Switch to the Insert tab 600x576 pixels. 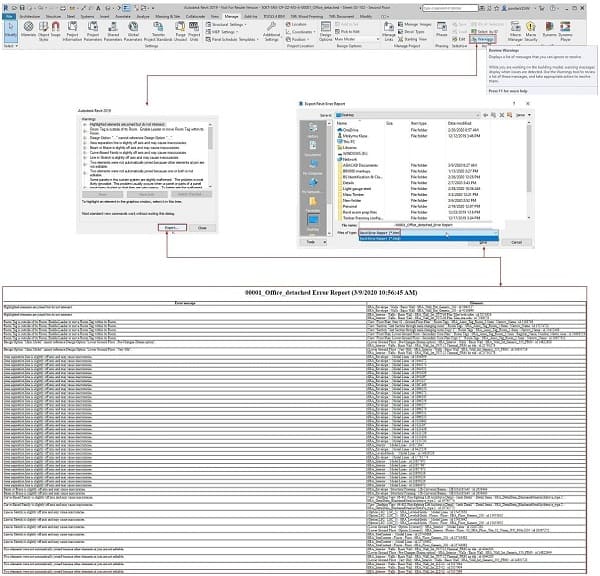pos(104,16)
